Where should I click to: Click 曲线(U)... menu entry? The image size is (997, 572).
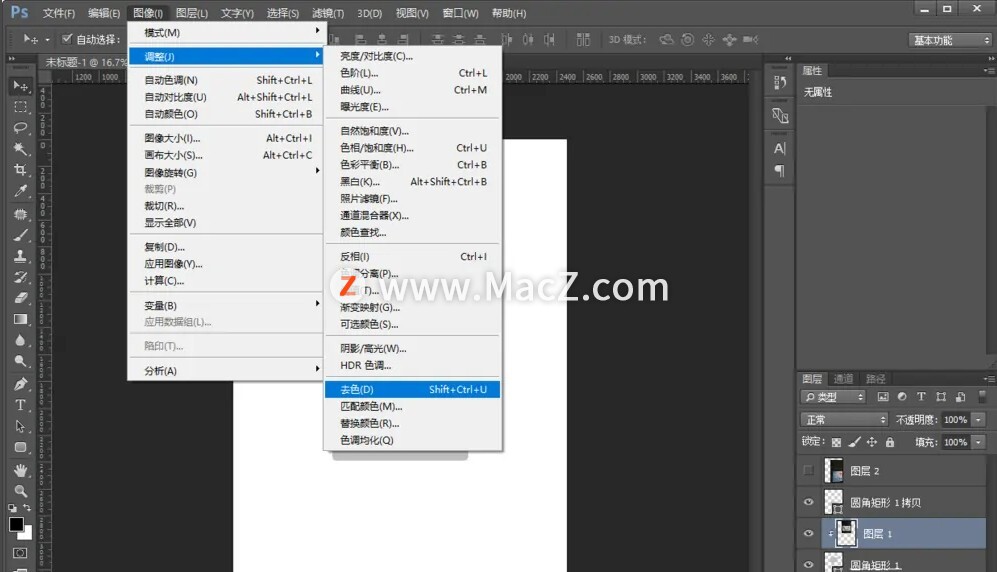(x=360, y=90)
